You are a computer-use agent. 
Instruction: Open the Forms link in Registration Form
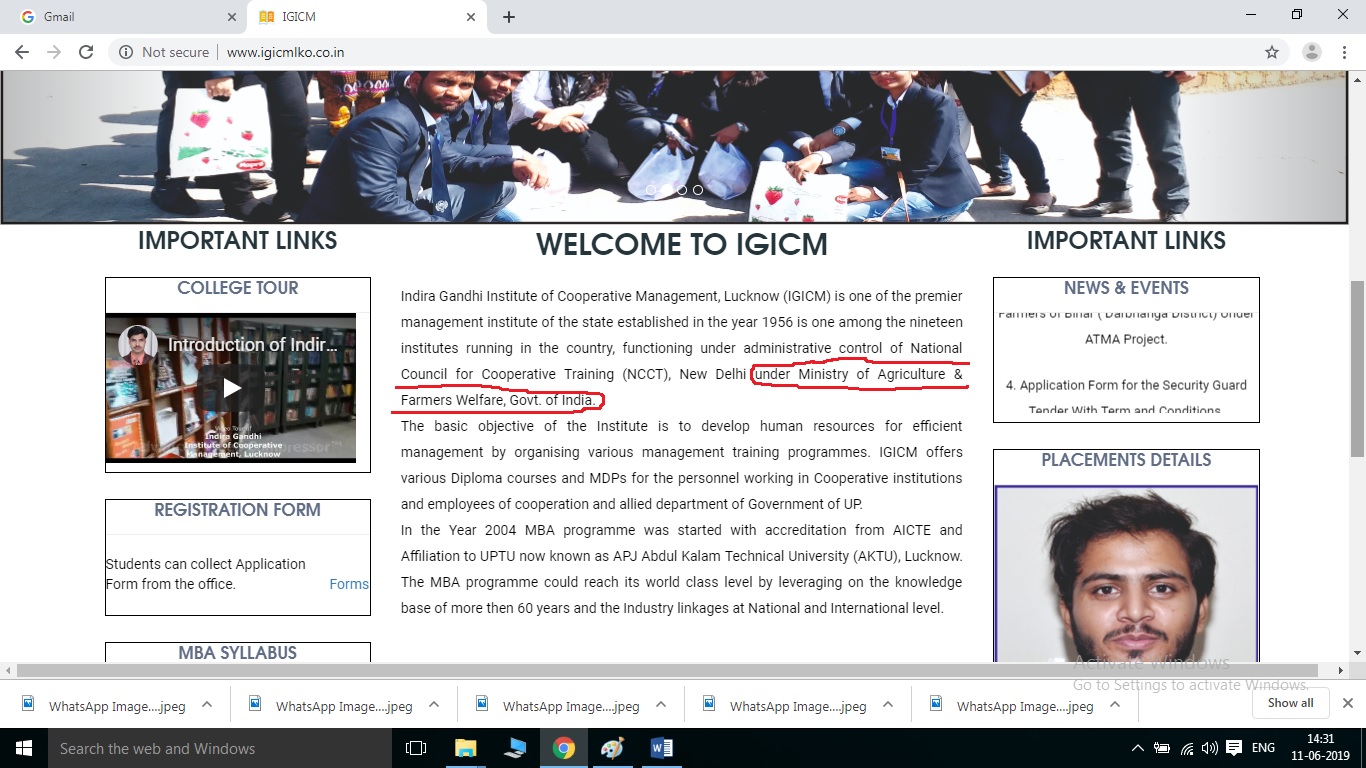point(349,584)
